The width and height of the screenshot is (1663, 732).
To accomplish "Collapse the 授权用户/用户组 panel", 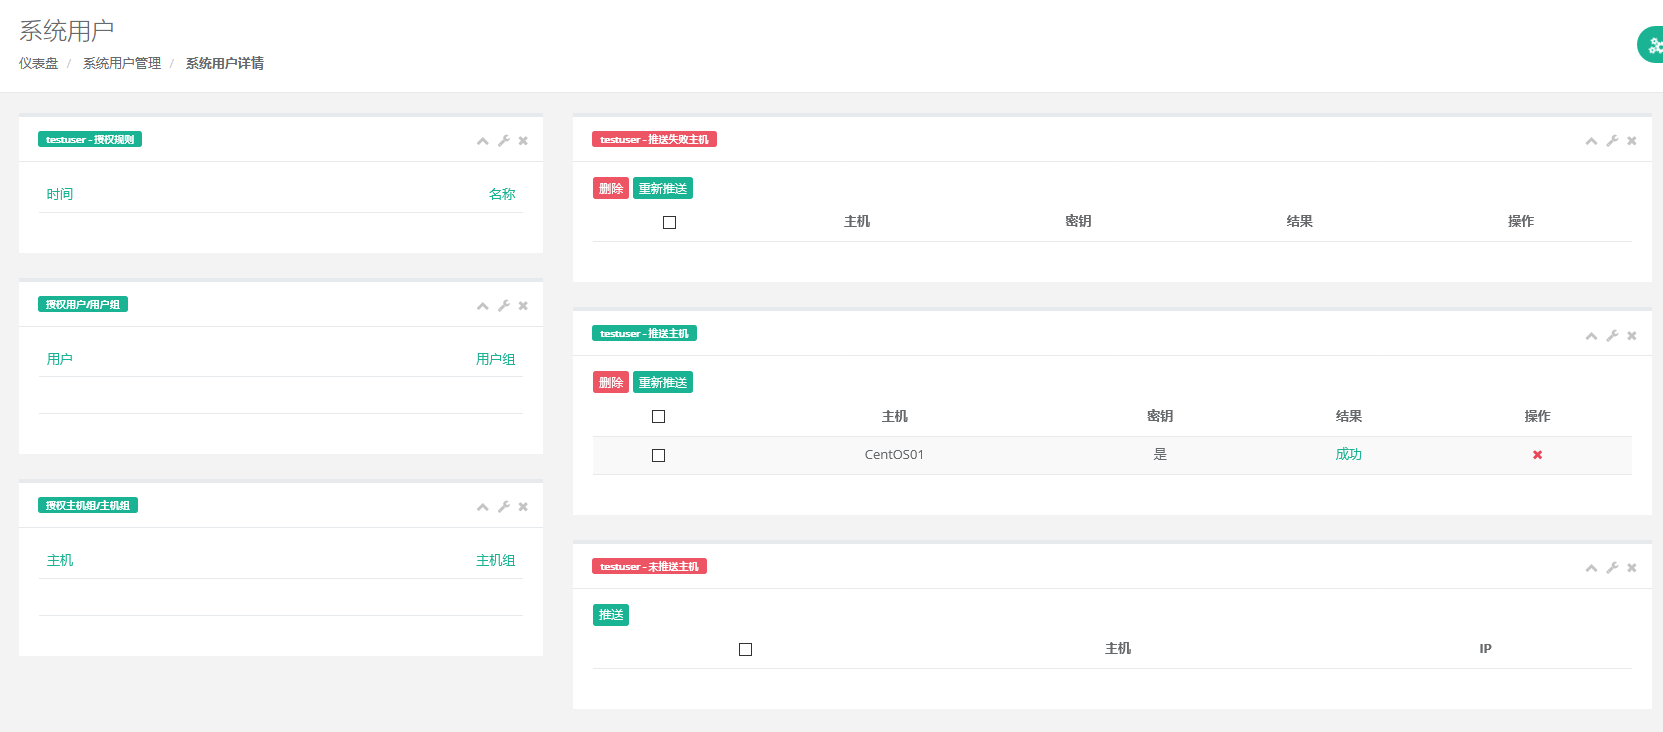I will pyautogui.click(x=483, y=306).
